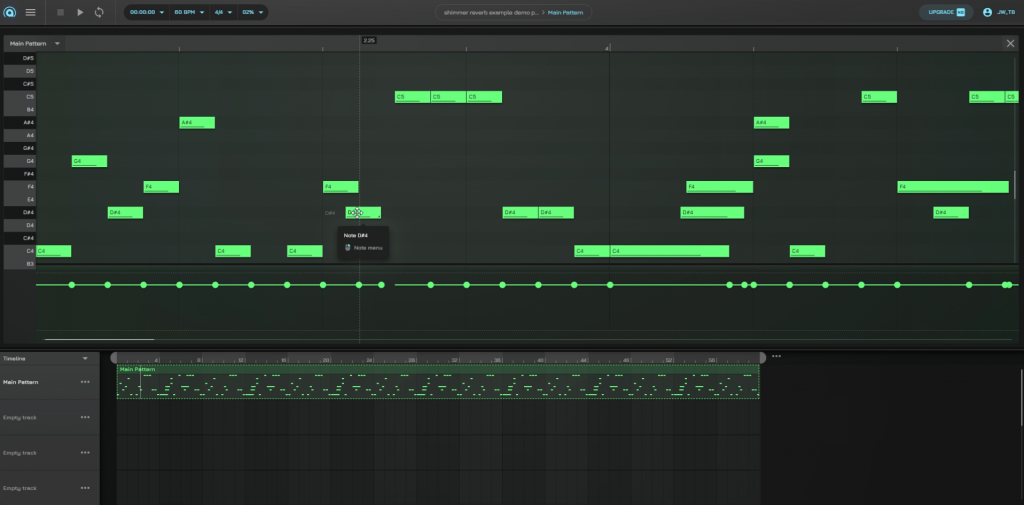Click the A#4 piano key
This screenshot has height=505, width=1024.
point(20,122)
